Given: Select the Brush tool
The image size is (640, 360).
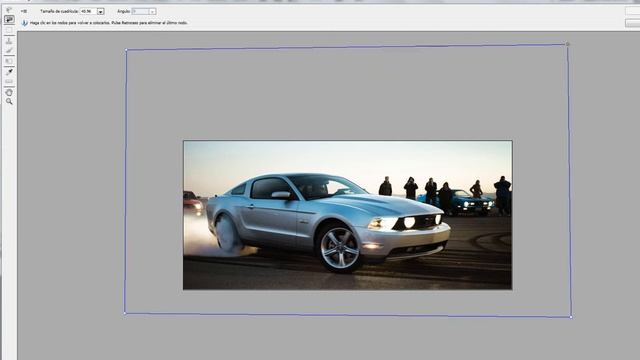Looking at the screenshot, I should [9, 51].
